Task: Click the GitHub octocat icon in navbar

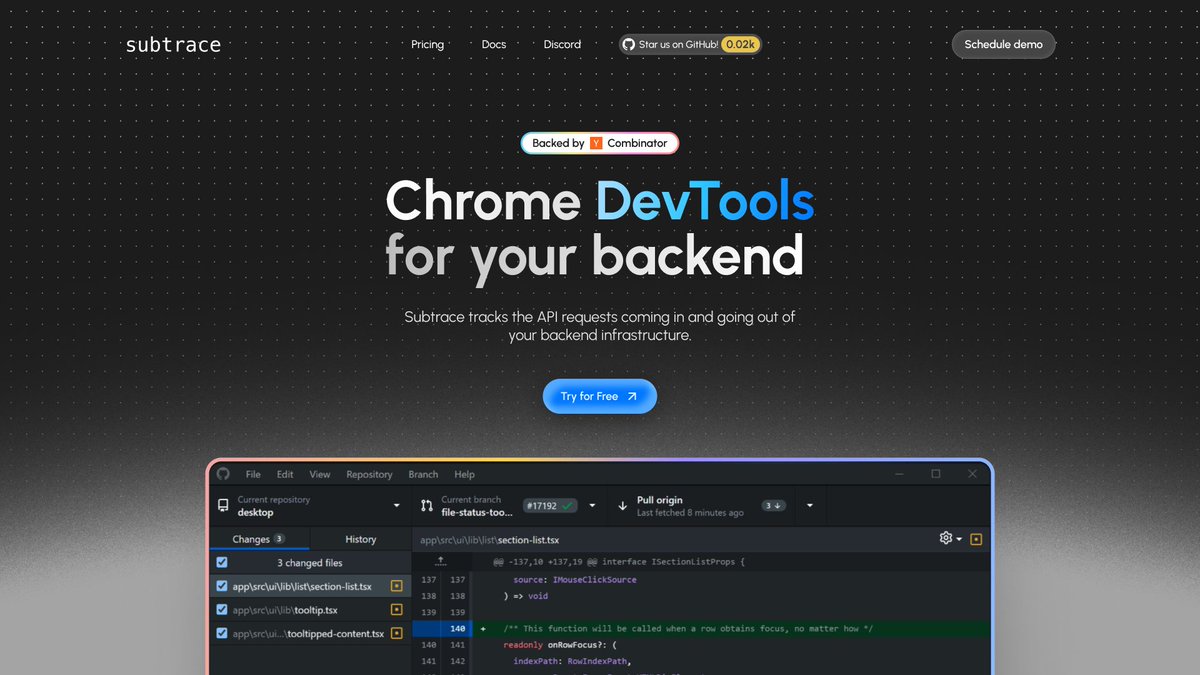Action: click(629, 44)
